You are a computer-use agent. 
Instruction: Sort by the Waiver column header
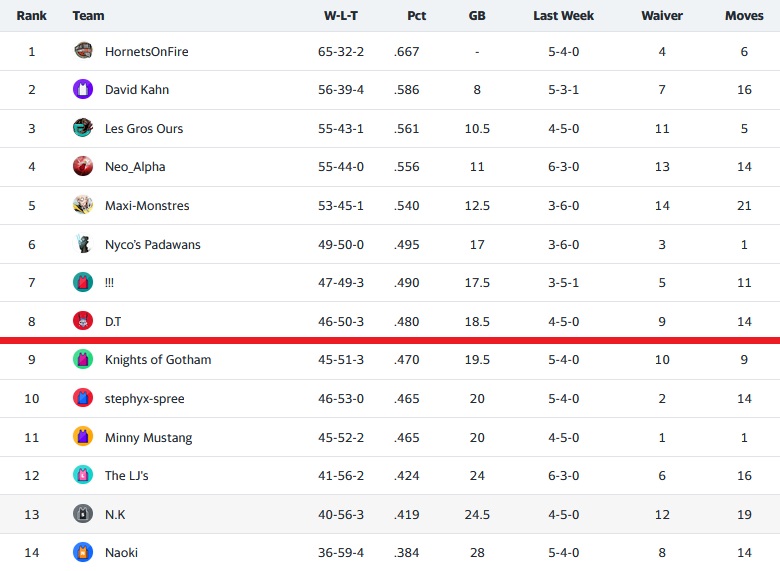click(662, 16)
